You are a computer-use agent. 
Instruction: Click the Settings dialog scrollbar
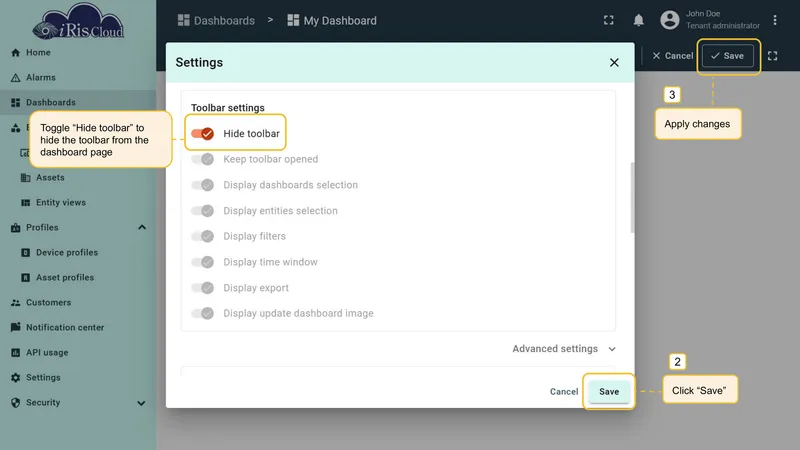point(633,198)
